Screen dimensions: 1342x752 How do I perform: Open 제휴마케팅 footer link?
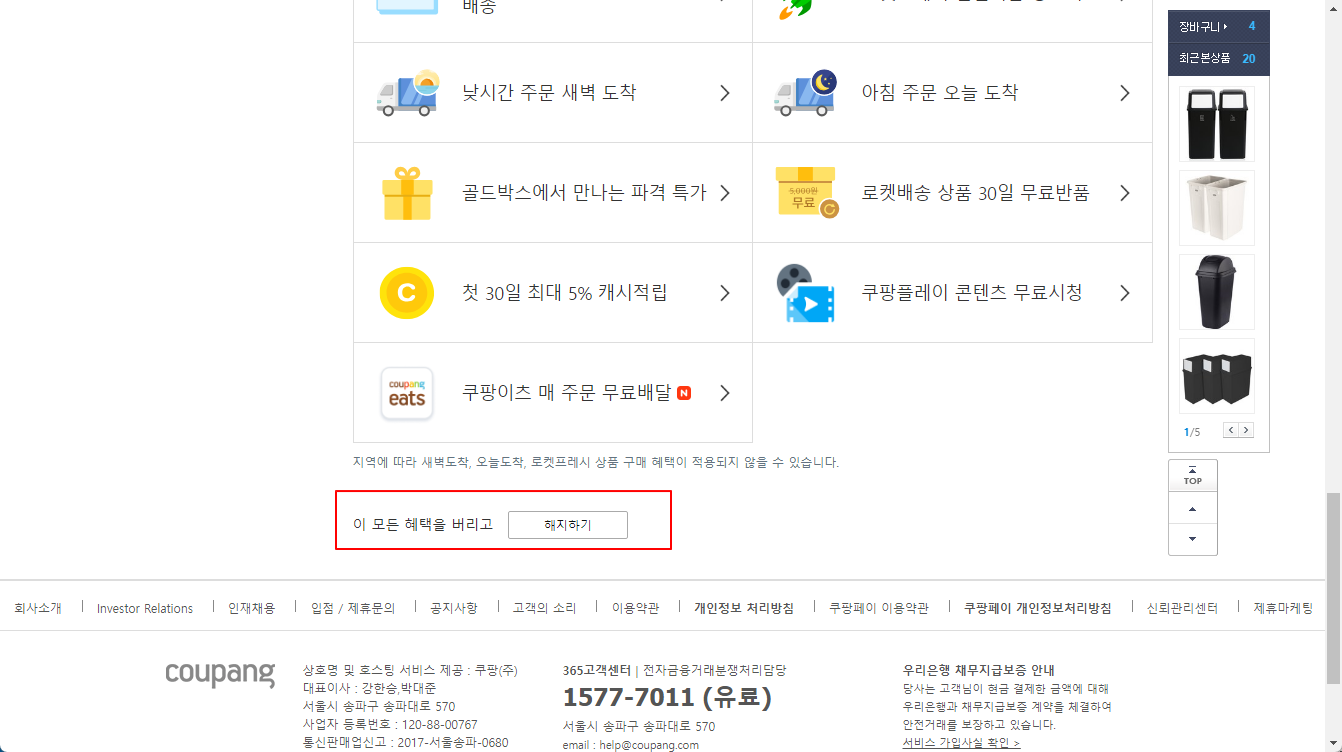click(1283, 608)
